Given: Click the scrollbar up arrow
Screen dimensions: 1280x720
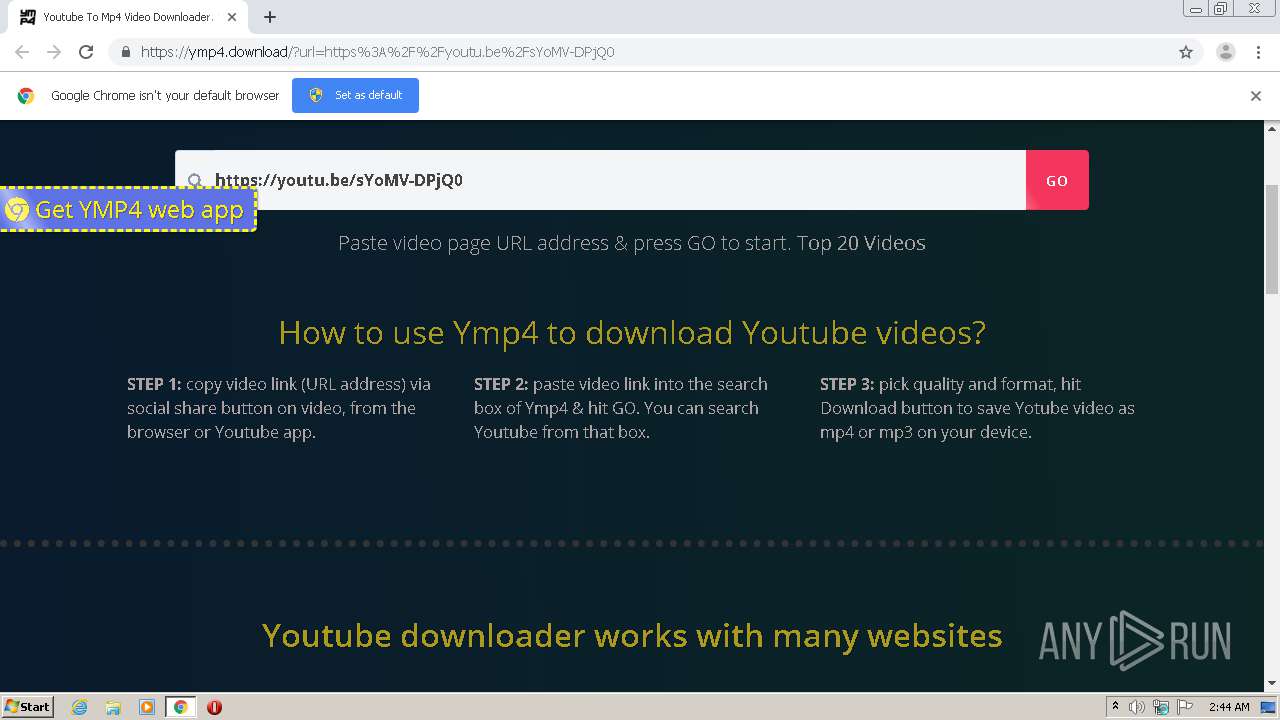Looking at the screenshot, I should coord(1272,128).
